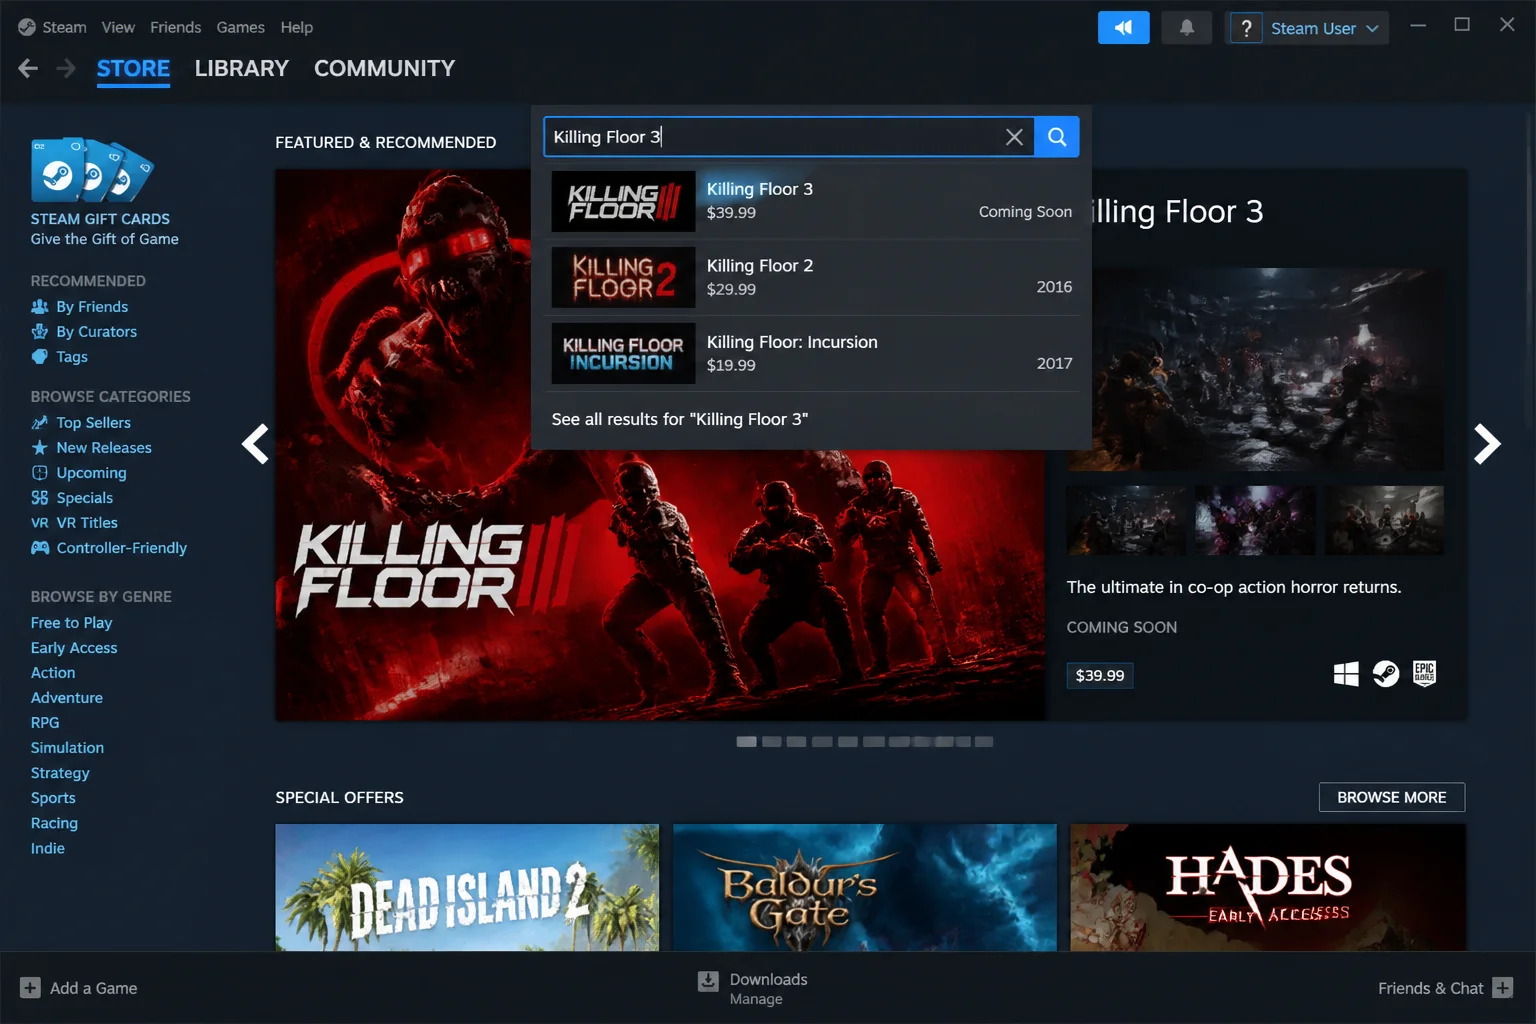The image size is (1536, 1024).
Task: Go back with the left arrow navigation icon
Action: point(28,68)
